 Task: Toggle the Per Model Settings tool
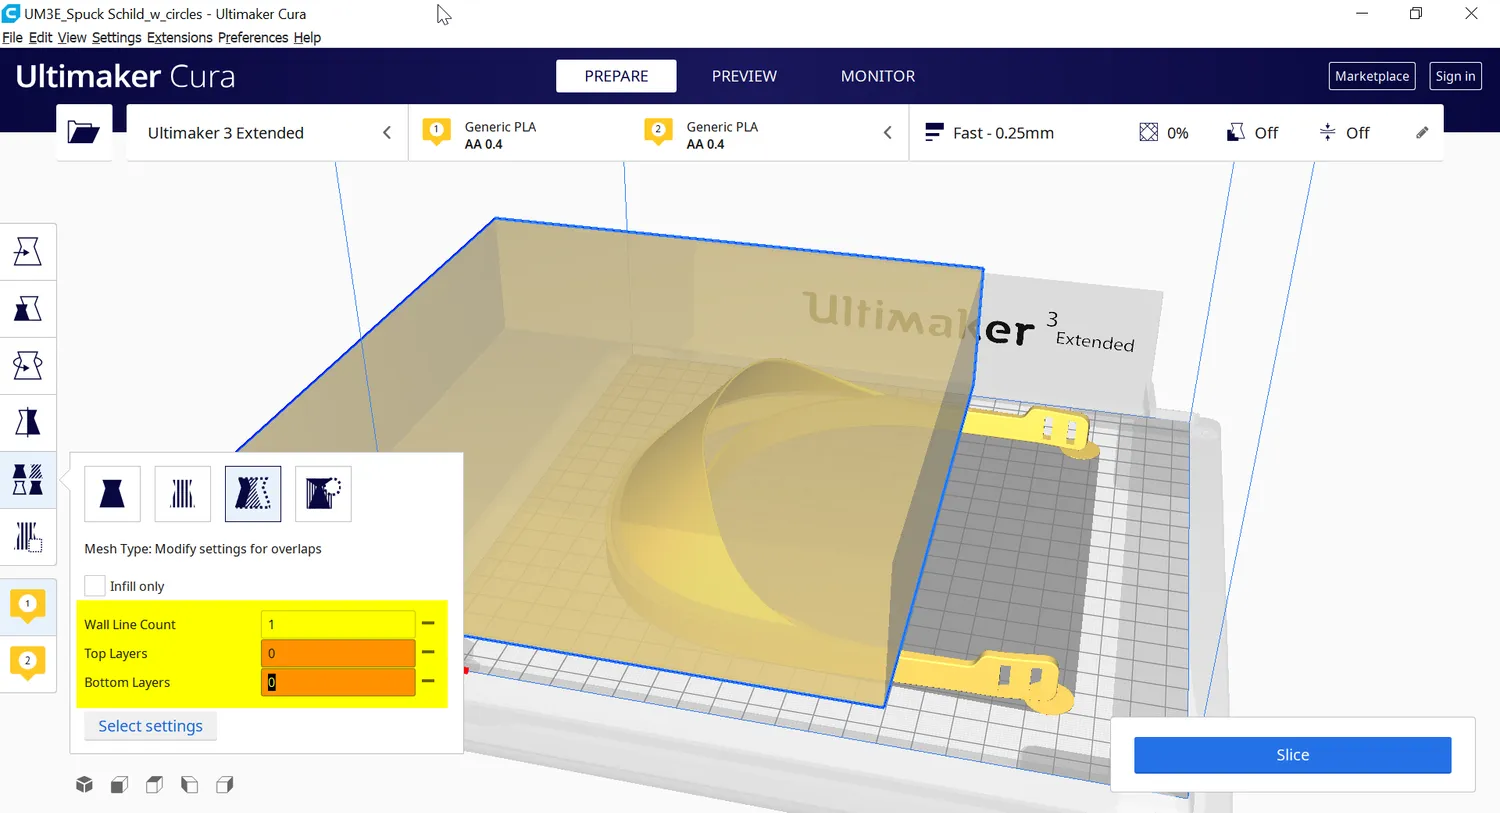point(28,480)
